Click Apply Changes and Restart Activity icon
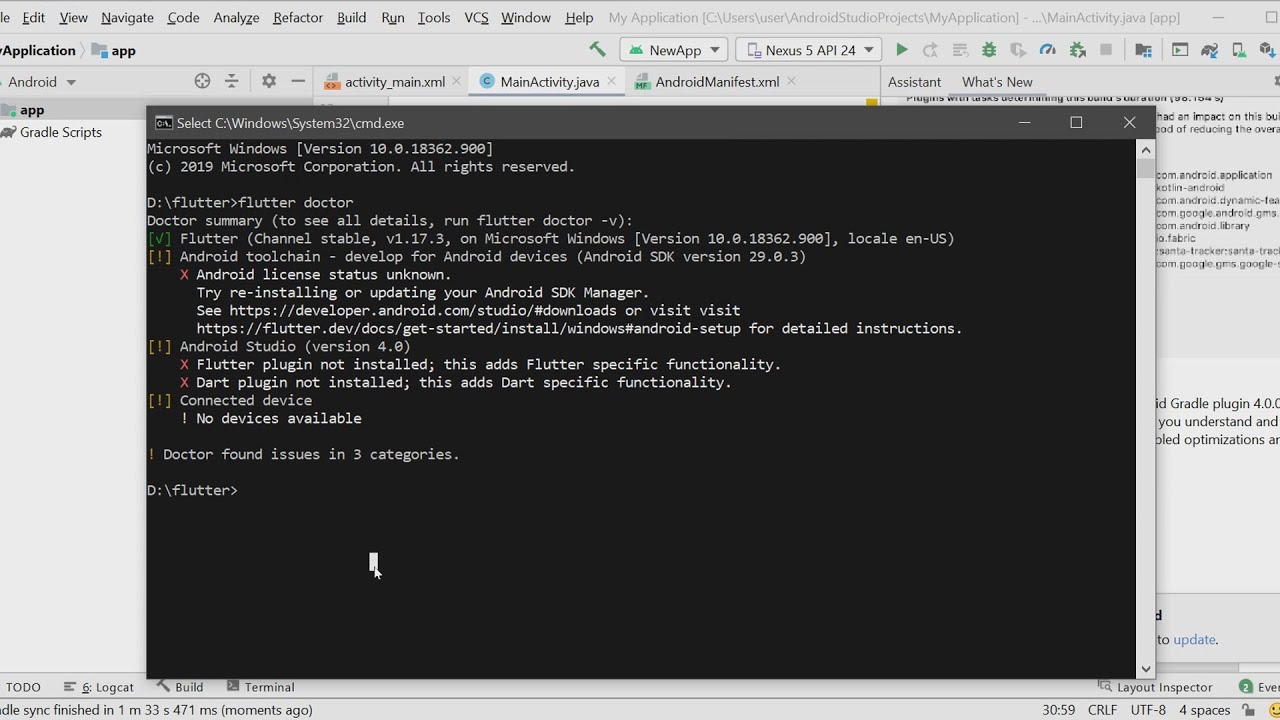The image size is (1280, 720). pyautogui.click(x=930, y=50)
